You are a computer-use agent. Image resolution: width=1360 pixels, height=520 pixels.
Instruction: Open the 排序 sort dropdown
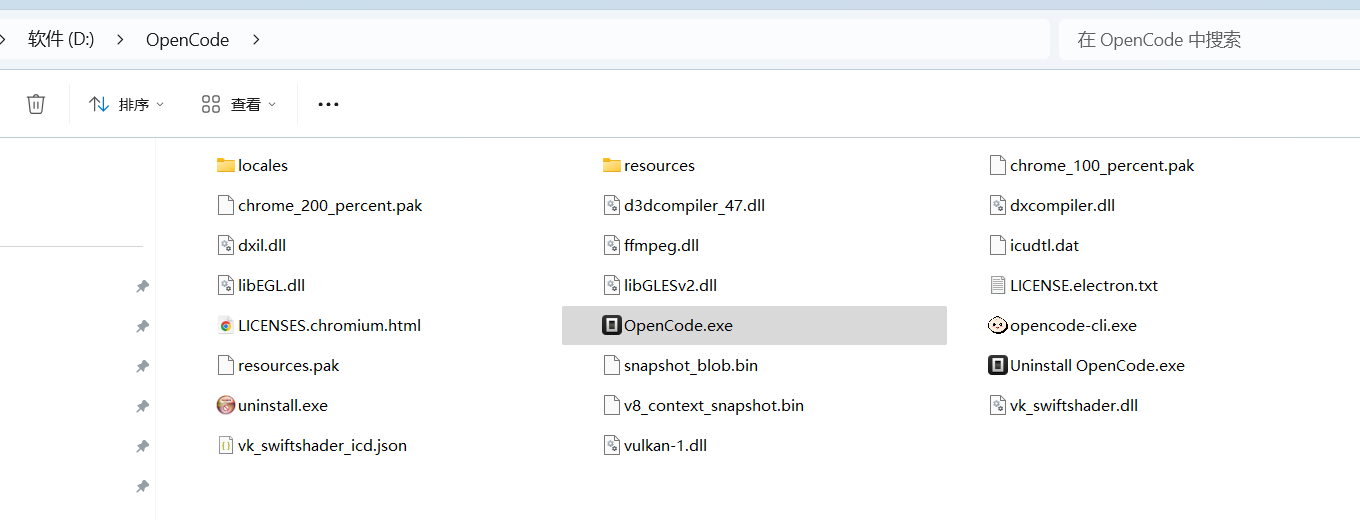(x=126, y=104)
